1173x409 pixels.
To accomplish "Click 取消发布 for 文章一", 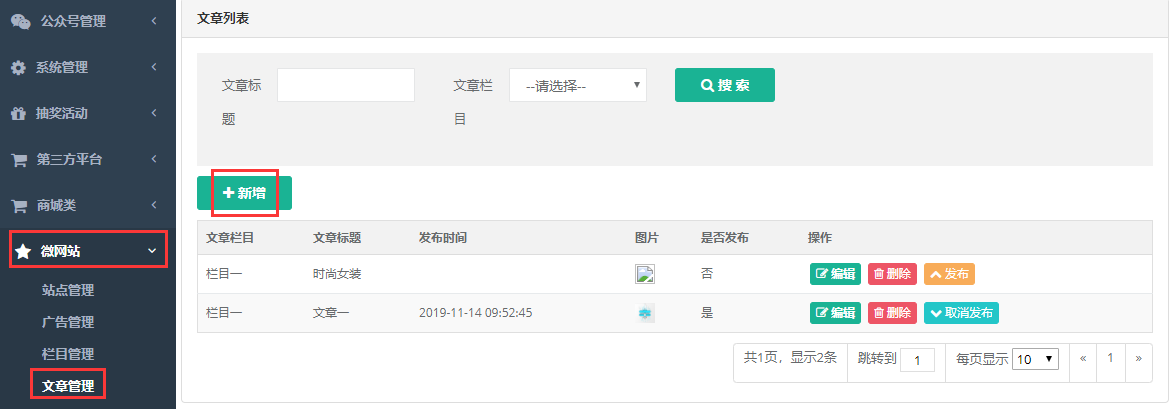I will tap(961, 313).
